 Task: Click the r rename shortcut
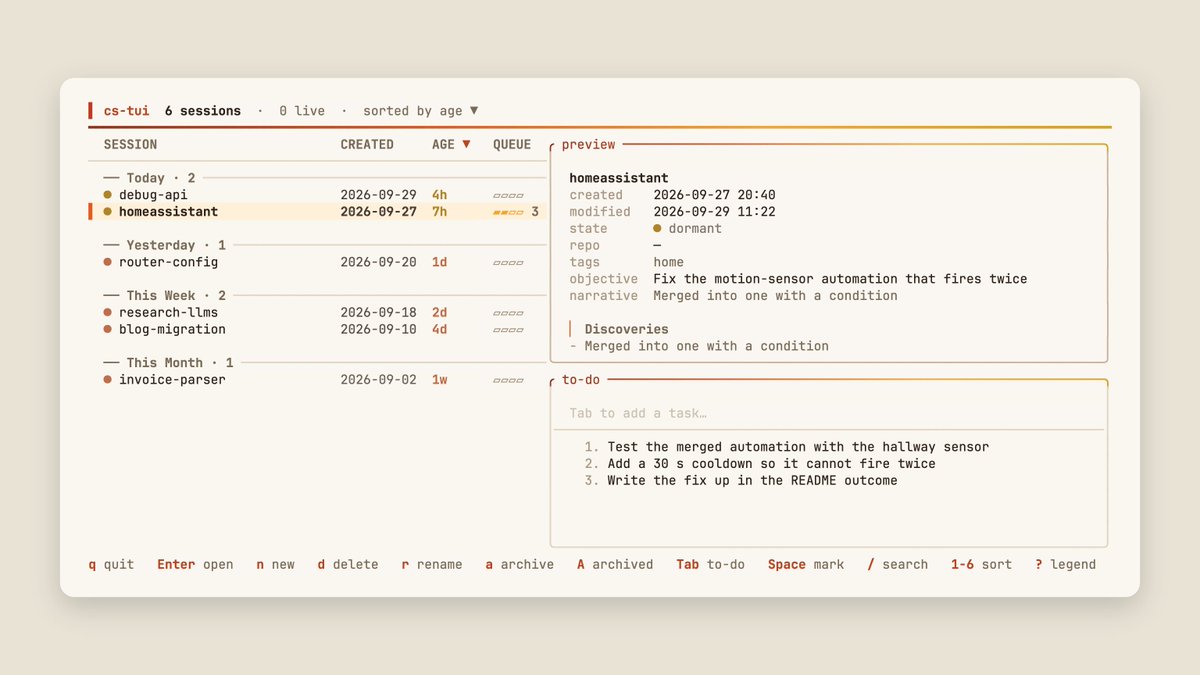pos(432,565)
